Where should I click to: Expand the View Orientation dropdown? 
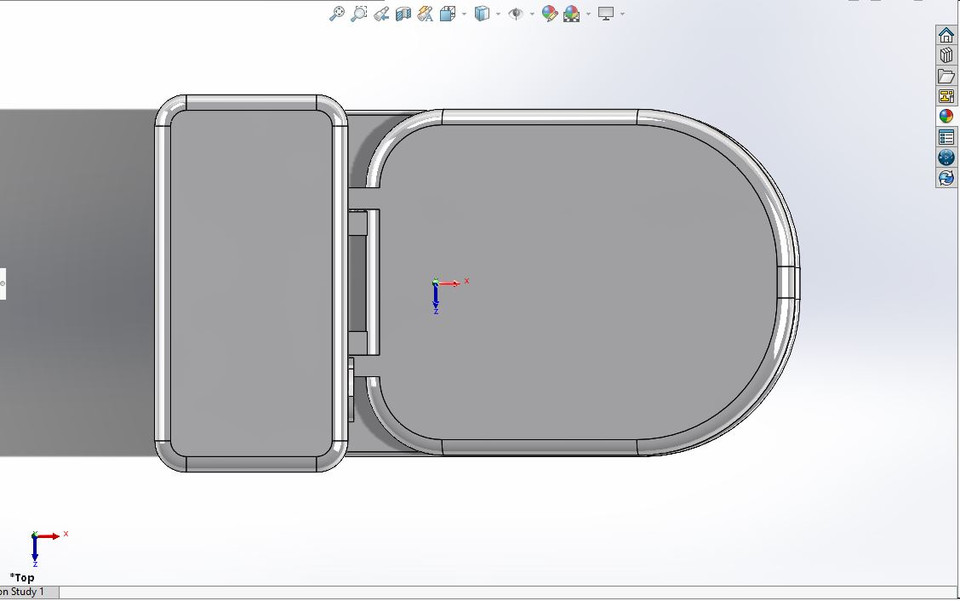tap(462, 13)
